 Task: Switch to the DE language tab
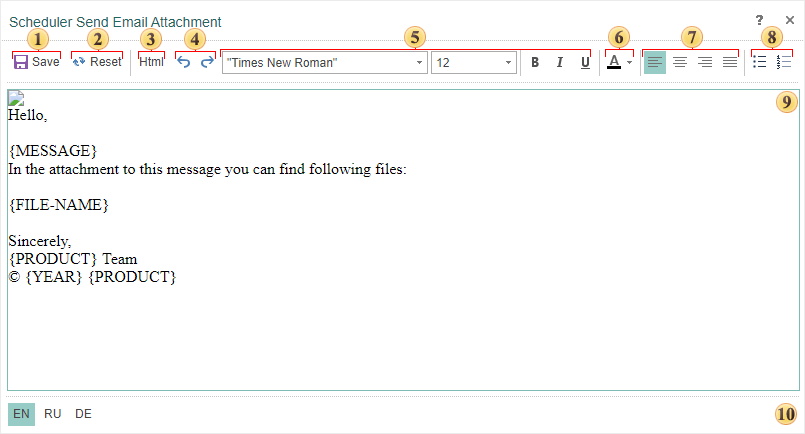click(83, 414)
